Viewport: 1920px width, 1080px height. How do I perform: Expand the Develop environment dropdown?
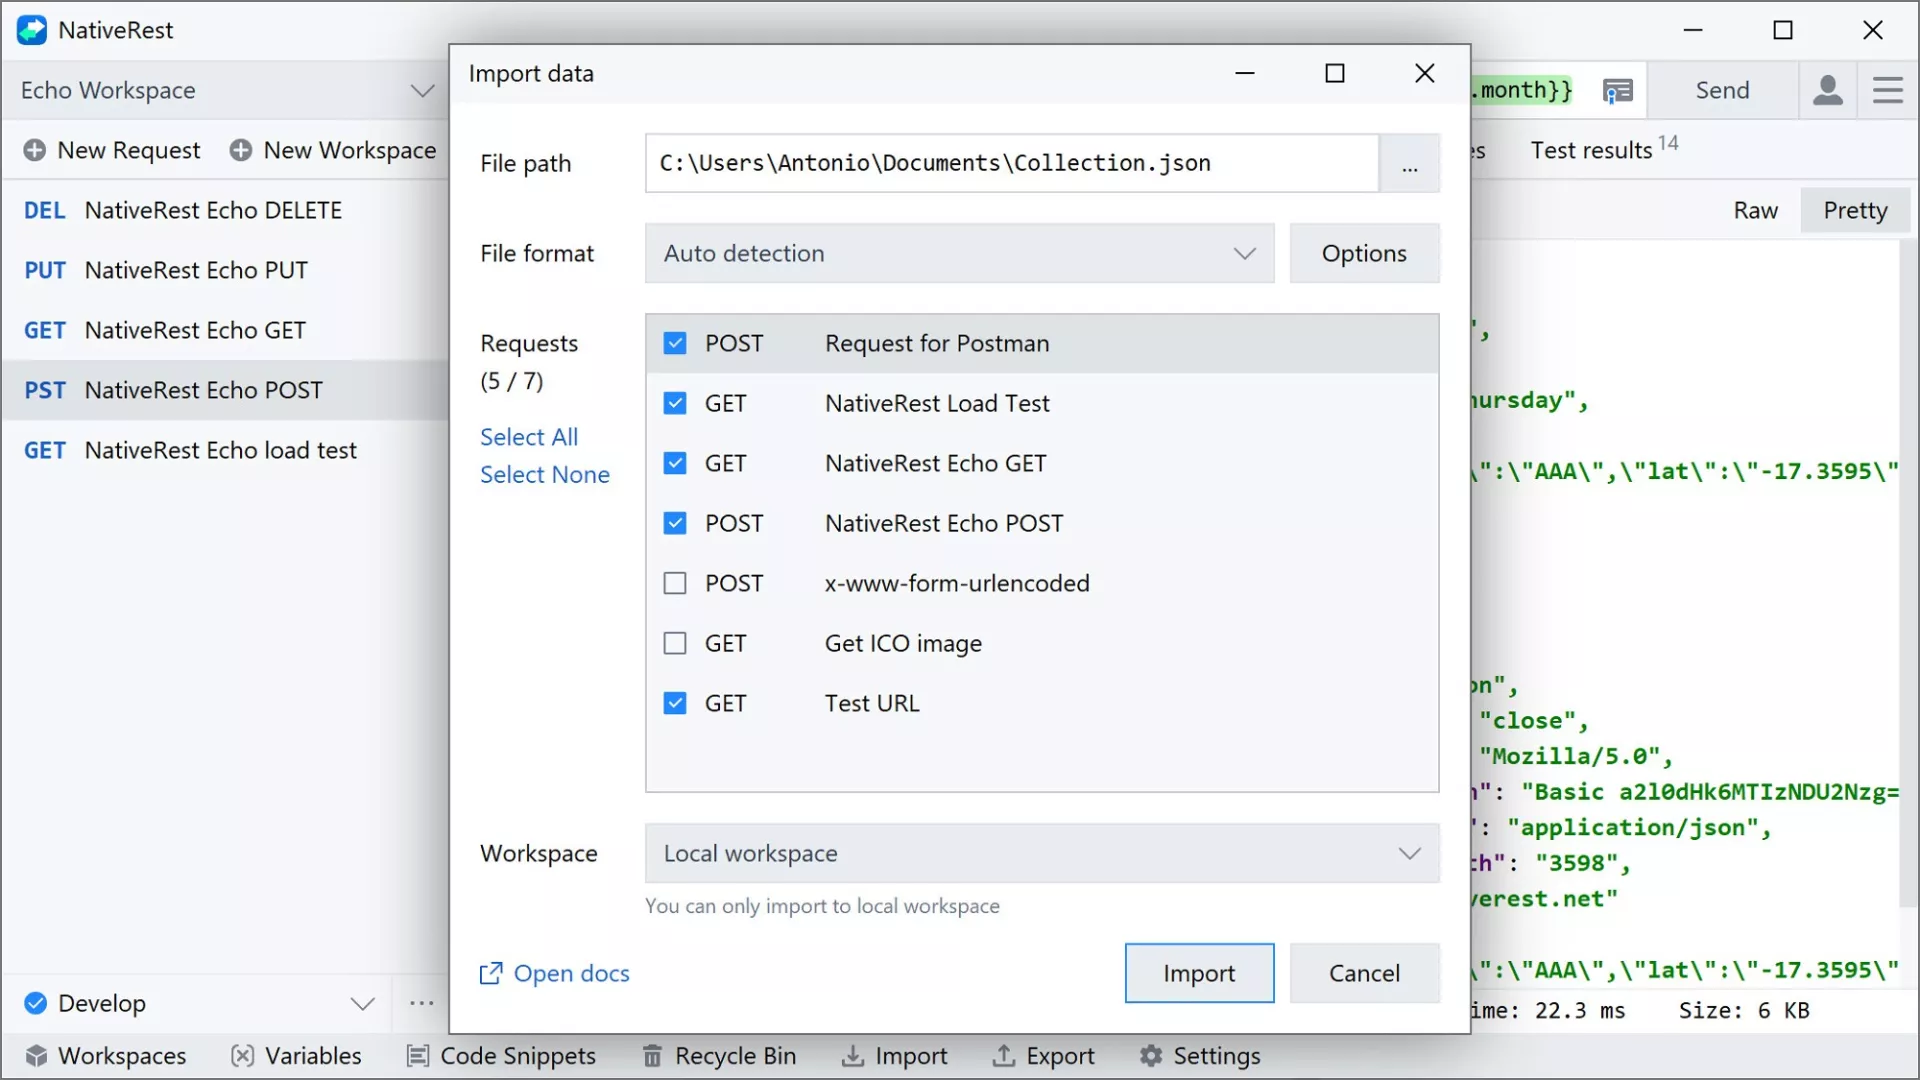363,1003
